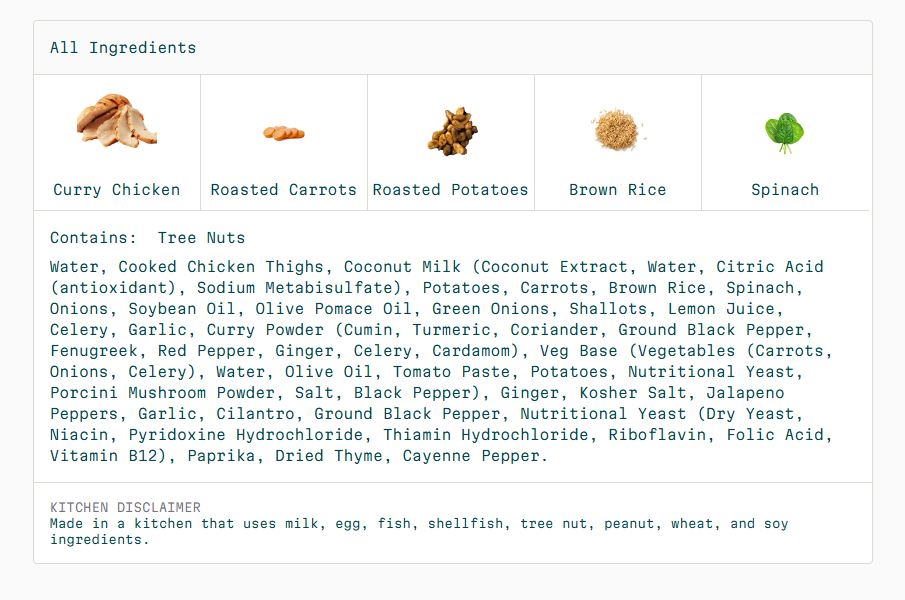The image size is (905, 600).
Task: Select the Curry Chicken label
Action: point(117,190)
